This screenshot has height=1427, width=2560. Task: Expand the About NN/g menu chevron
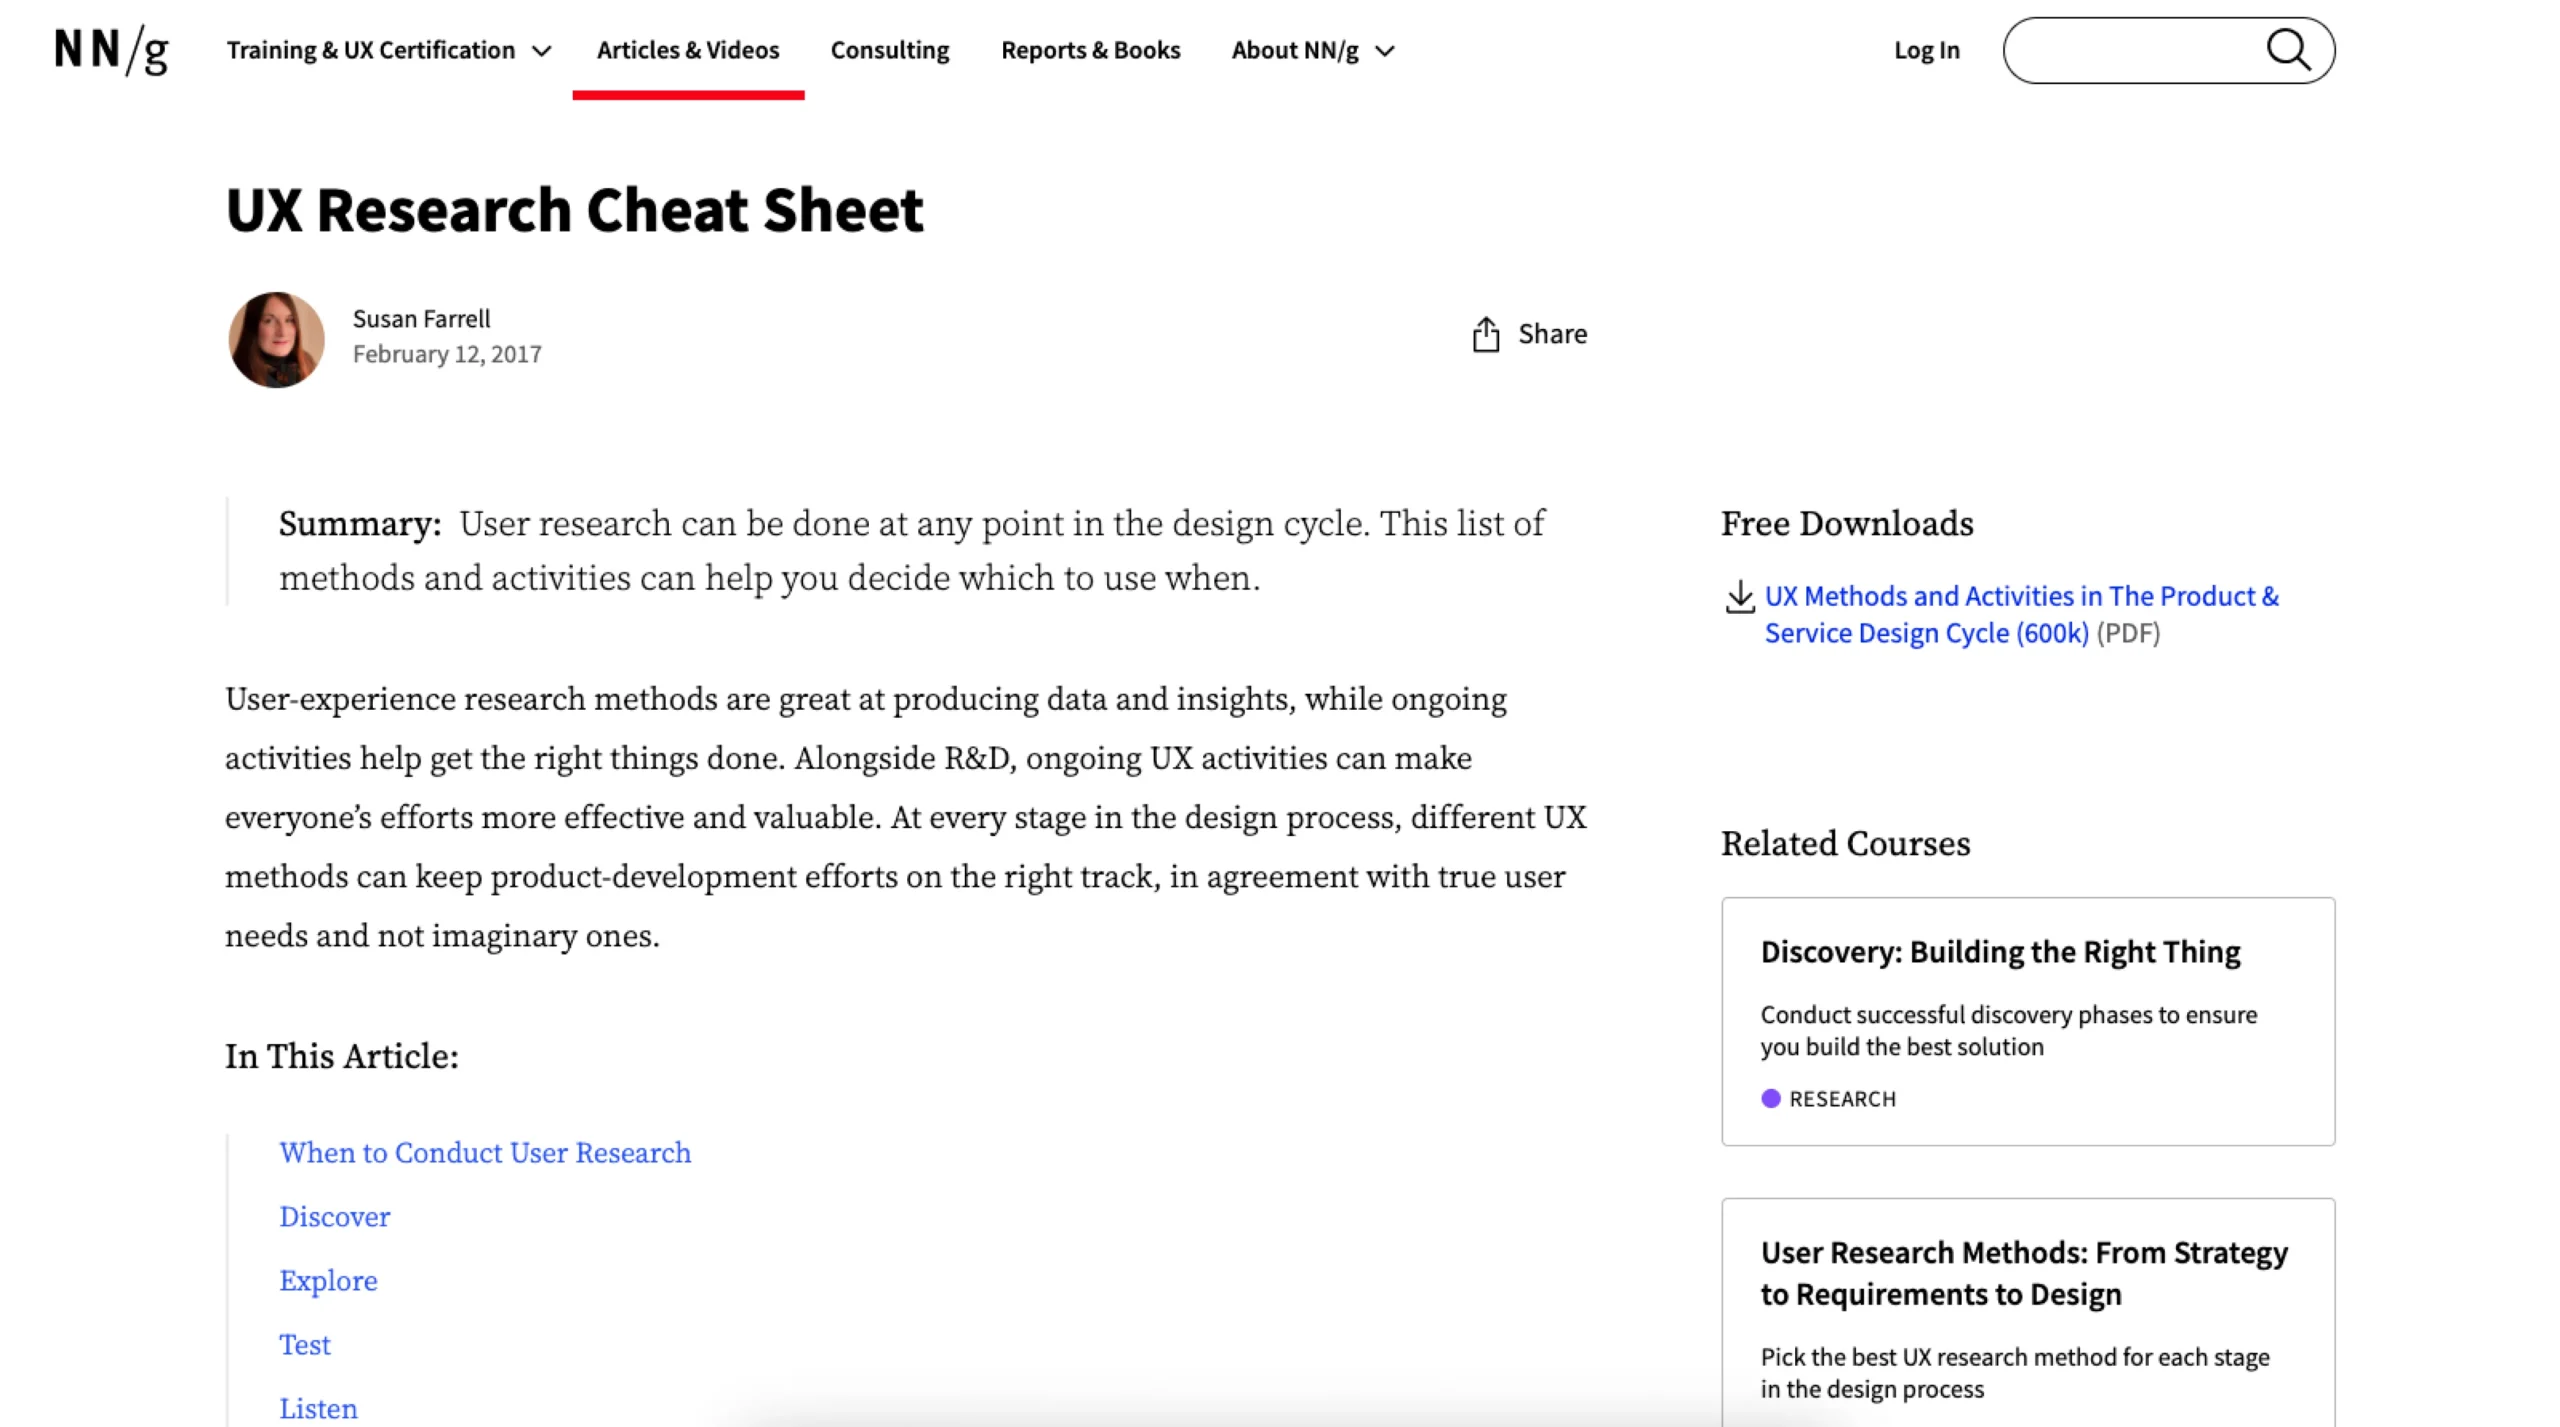[x=1384, y=51]
